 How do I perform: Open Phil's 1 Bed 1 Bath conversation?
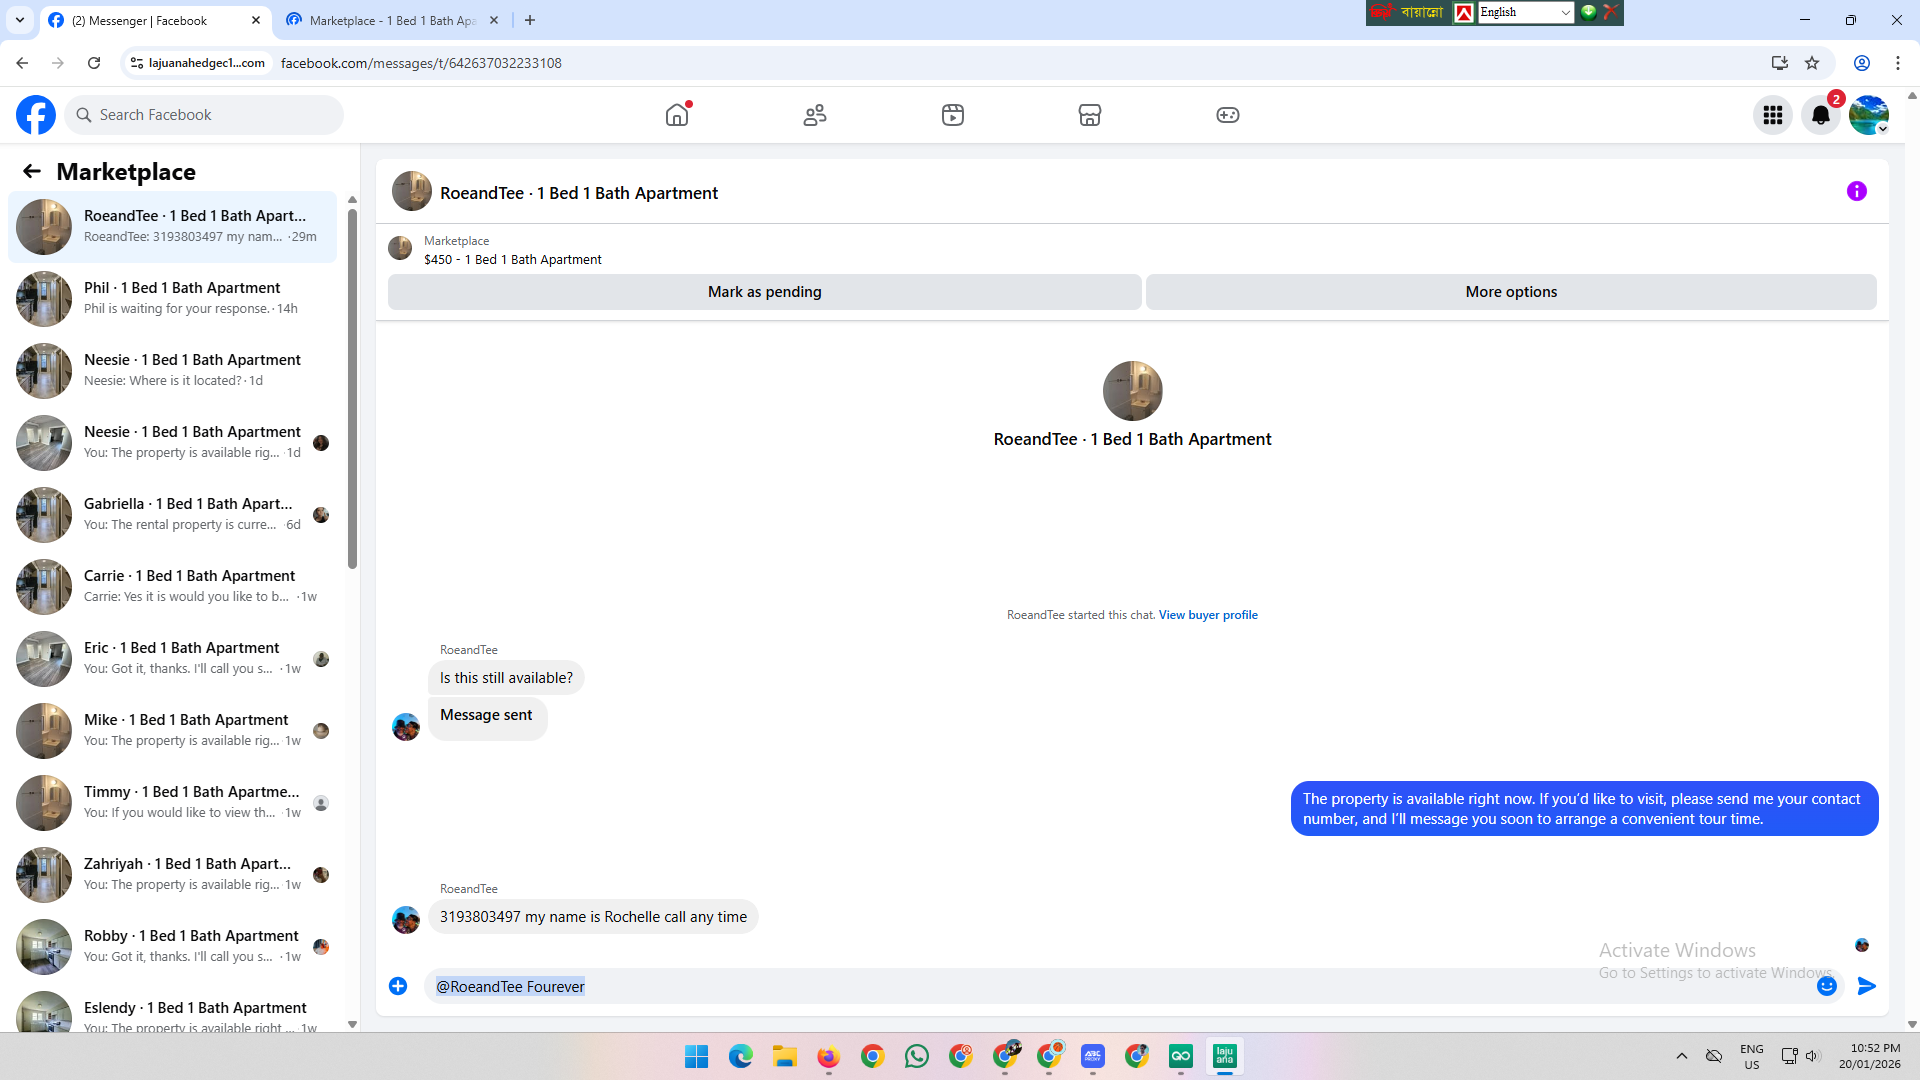pos(173,299)
